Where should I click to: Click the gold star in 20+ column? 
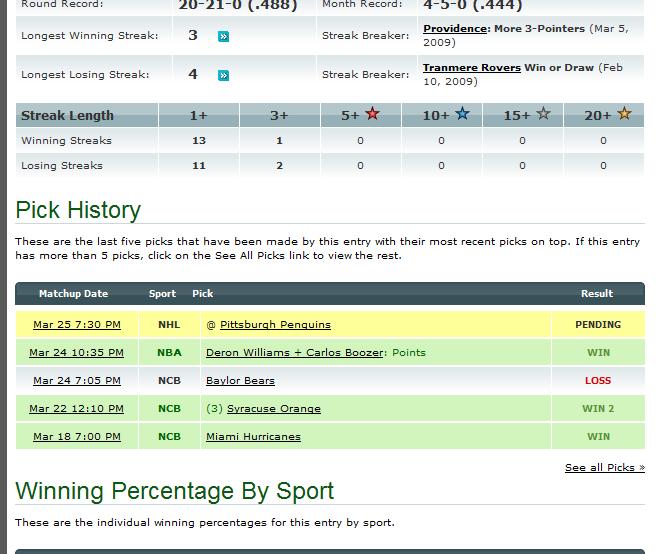[x=624, y=115]
